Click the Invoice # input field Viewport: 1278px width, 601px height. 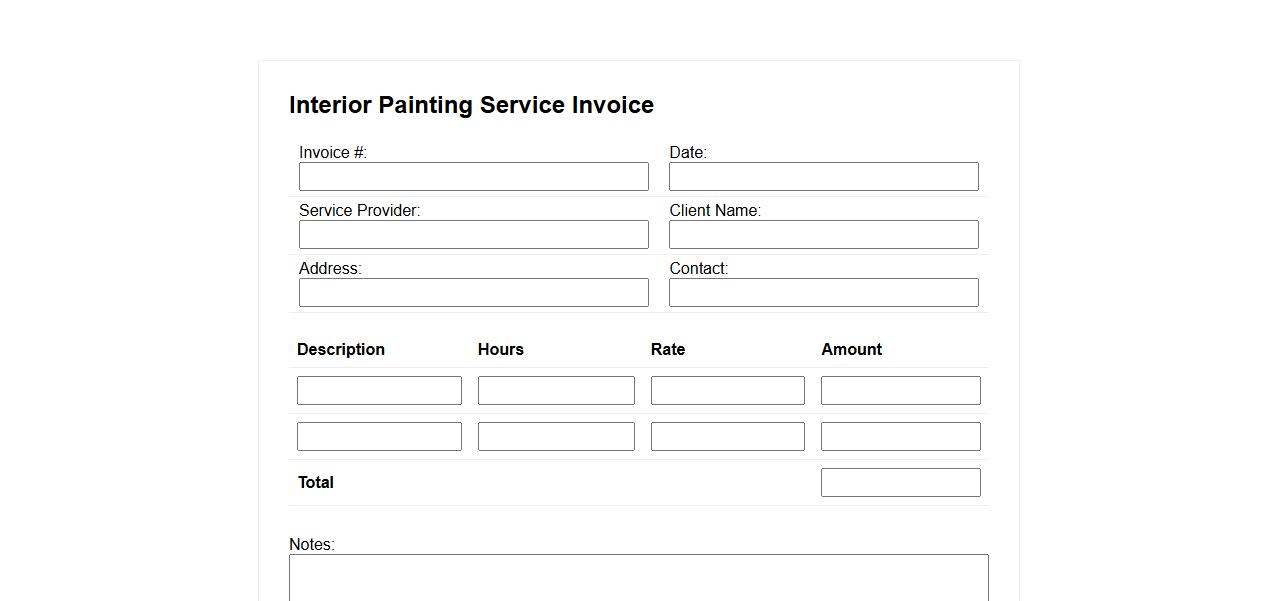(x=473, y=177)
